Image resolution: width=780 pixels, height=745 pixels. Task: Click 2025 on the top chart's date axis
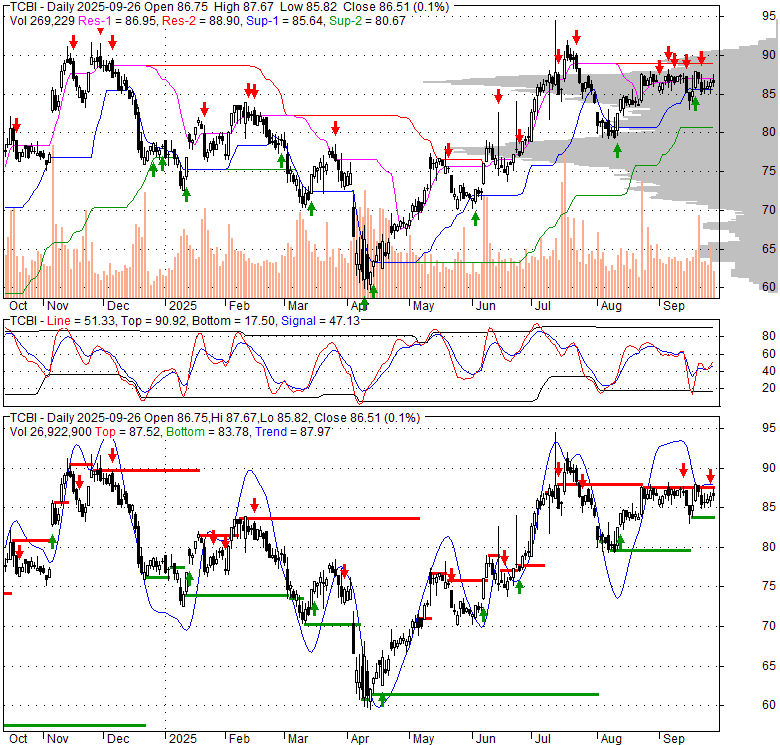coord(183,306)
